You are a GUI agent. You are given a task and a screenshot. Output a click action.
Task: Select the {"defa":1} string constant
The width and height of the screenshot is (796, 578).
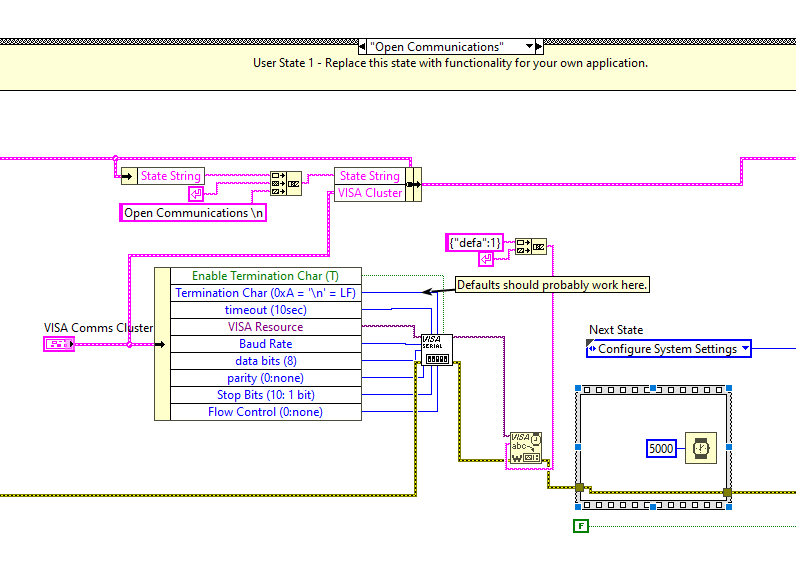(475, 243)
